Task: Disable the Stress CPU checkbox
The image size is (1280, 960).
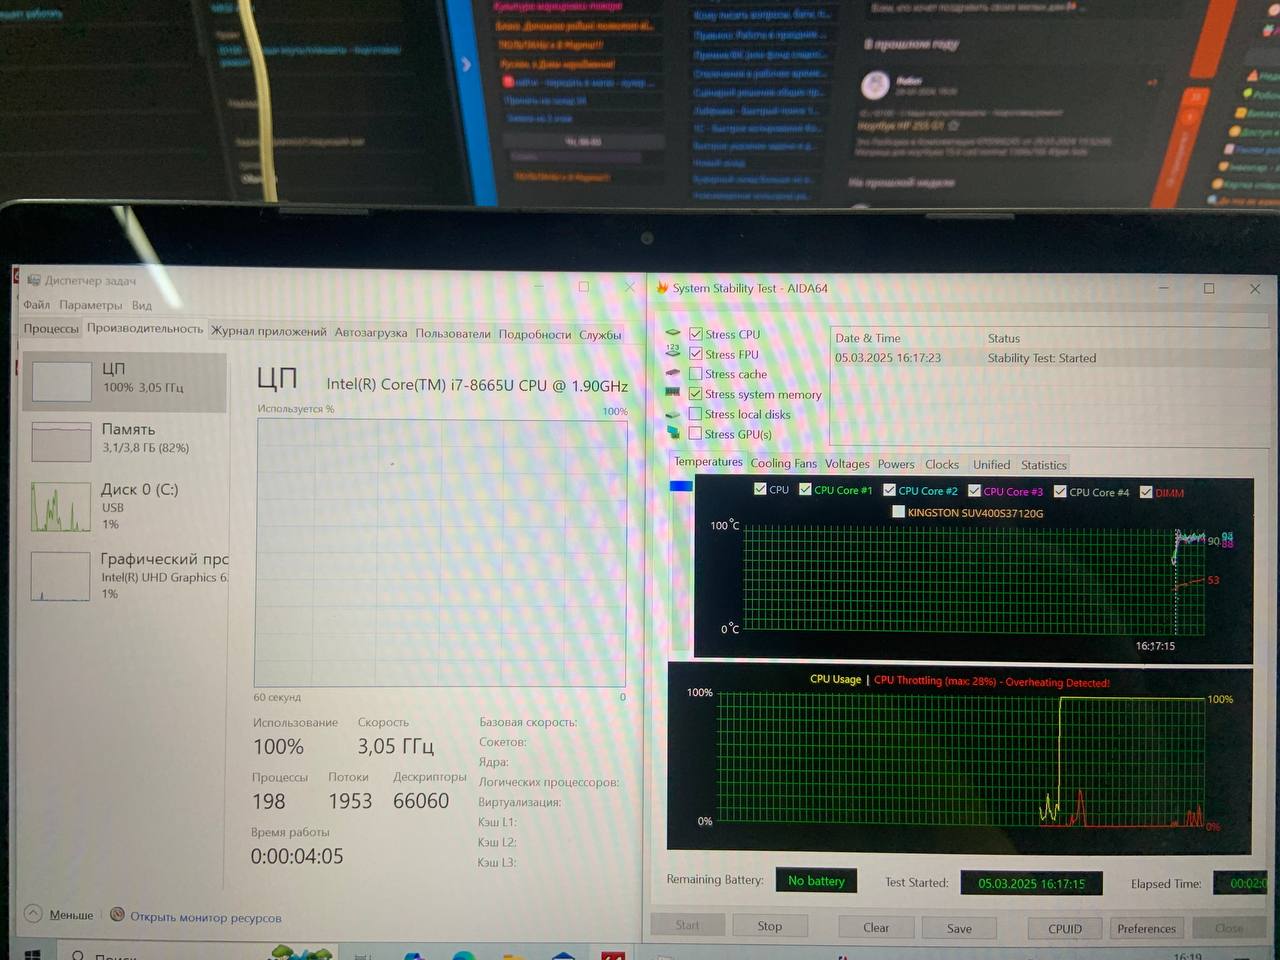Action: coord(695,334)
